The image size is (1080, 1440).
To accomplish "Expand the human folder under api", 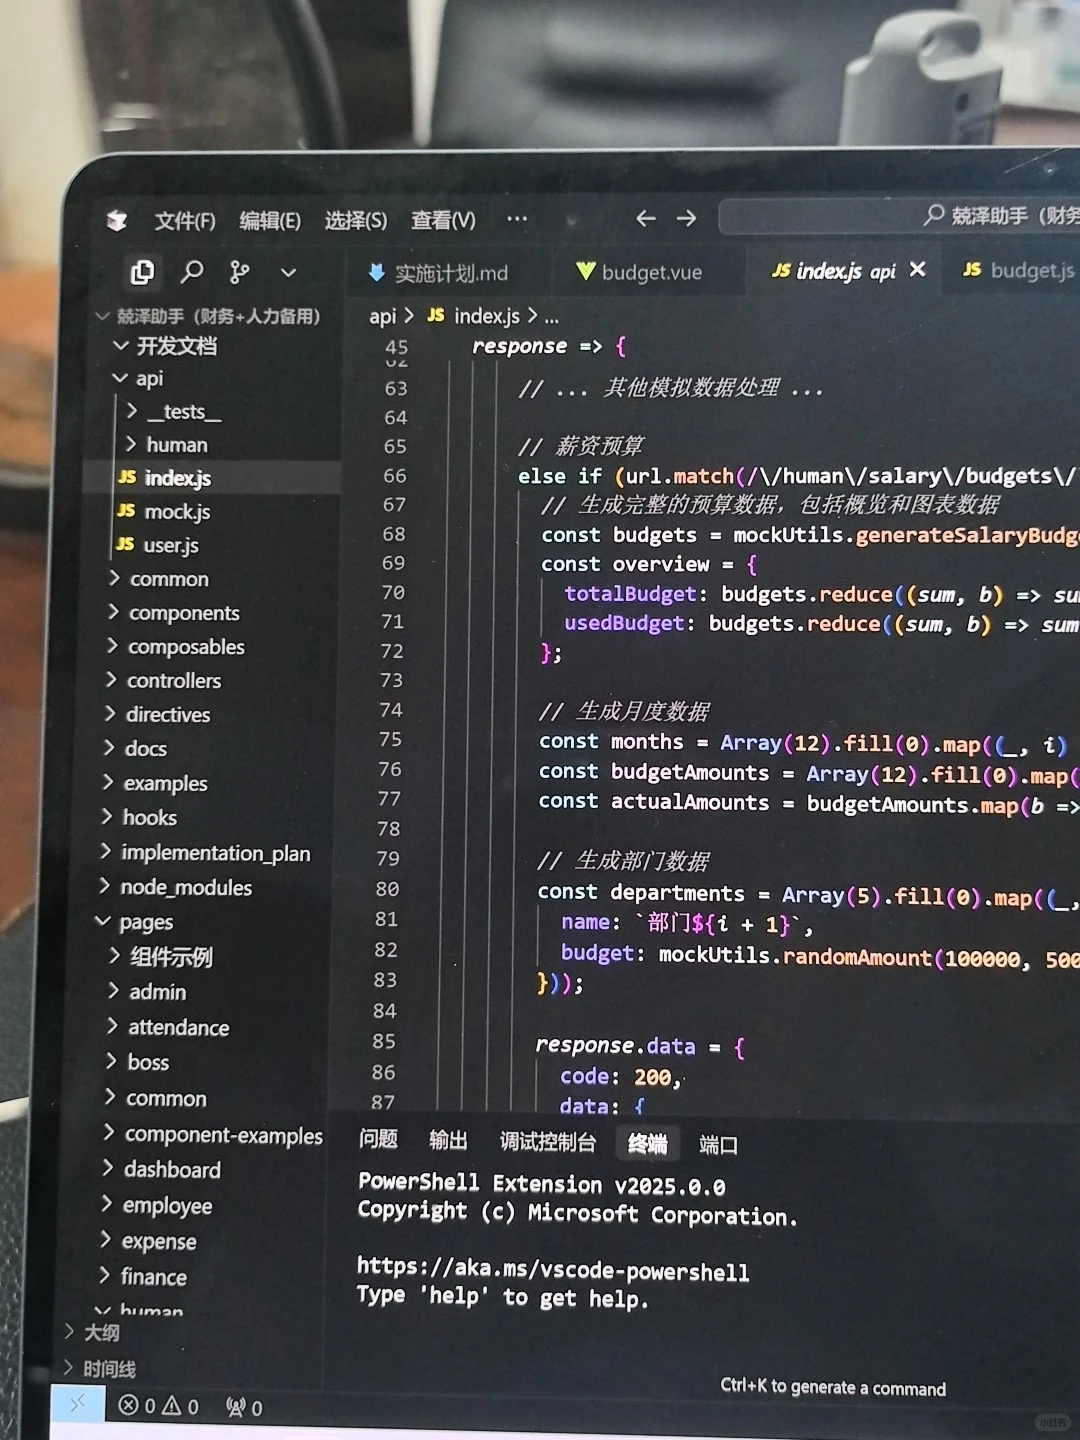I will point(167,445).
